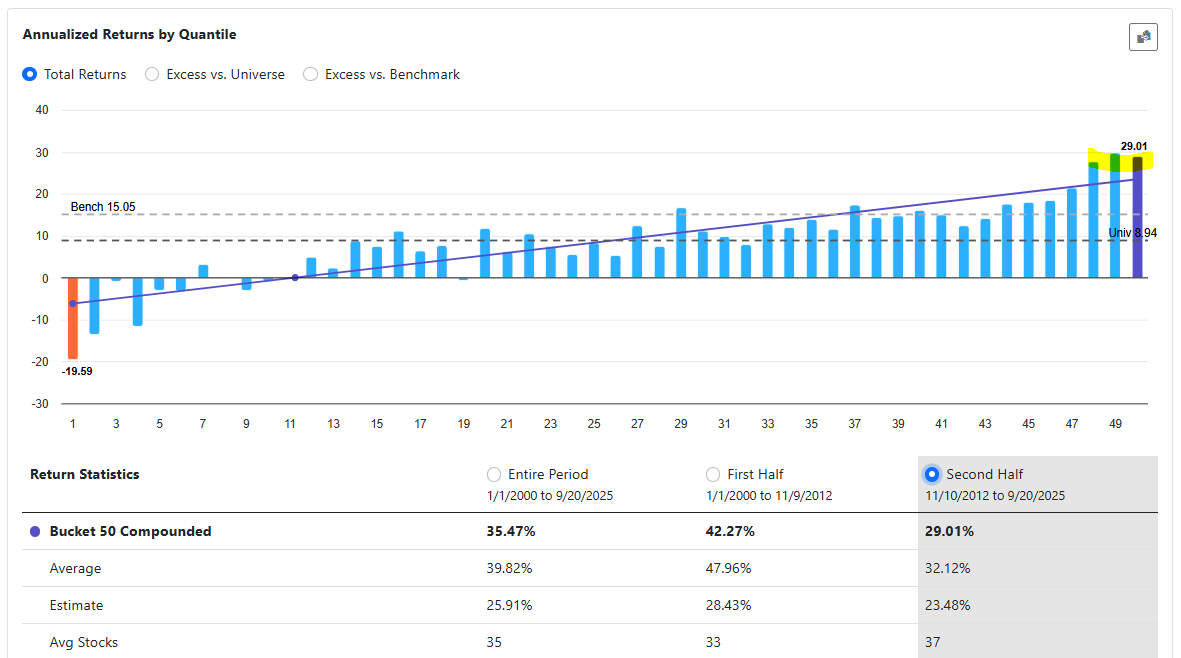Click the Average row label
1181x658 pixels.
click(x=75, y=568)
